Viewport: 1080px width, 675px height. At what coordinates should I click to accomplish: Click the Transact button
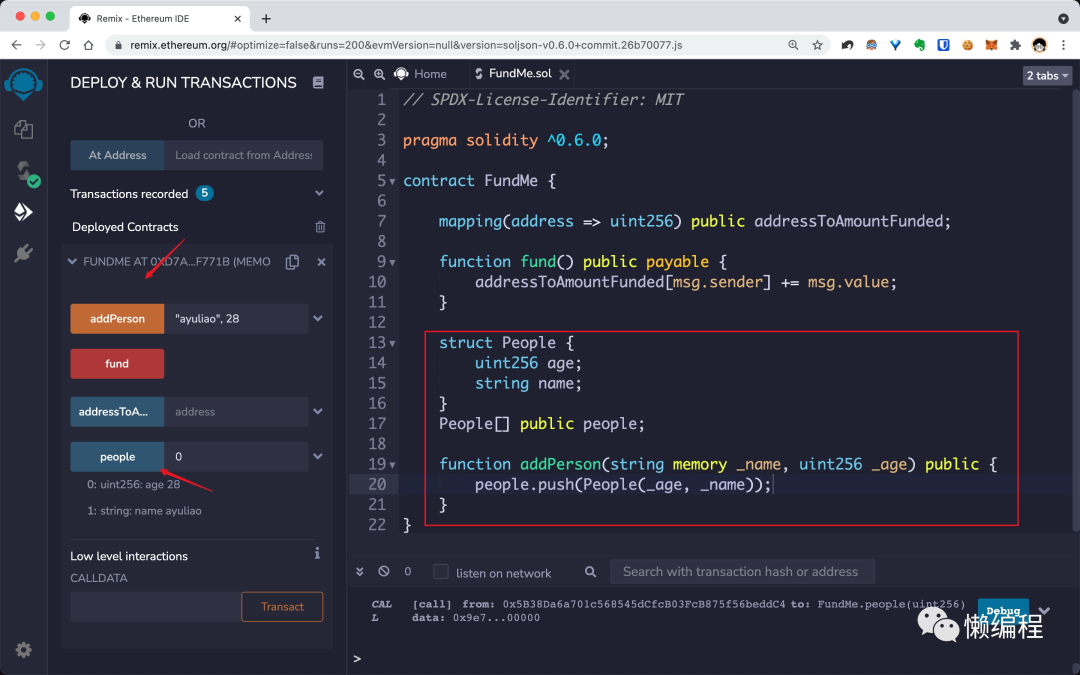point(282,606)
